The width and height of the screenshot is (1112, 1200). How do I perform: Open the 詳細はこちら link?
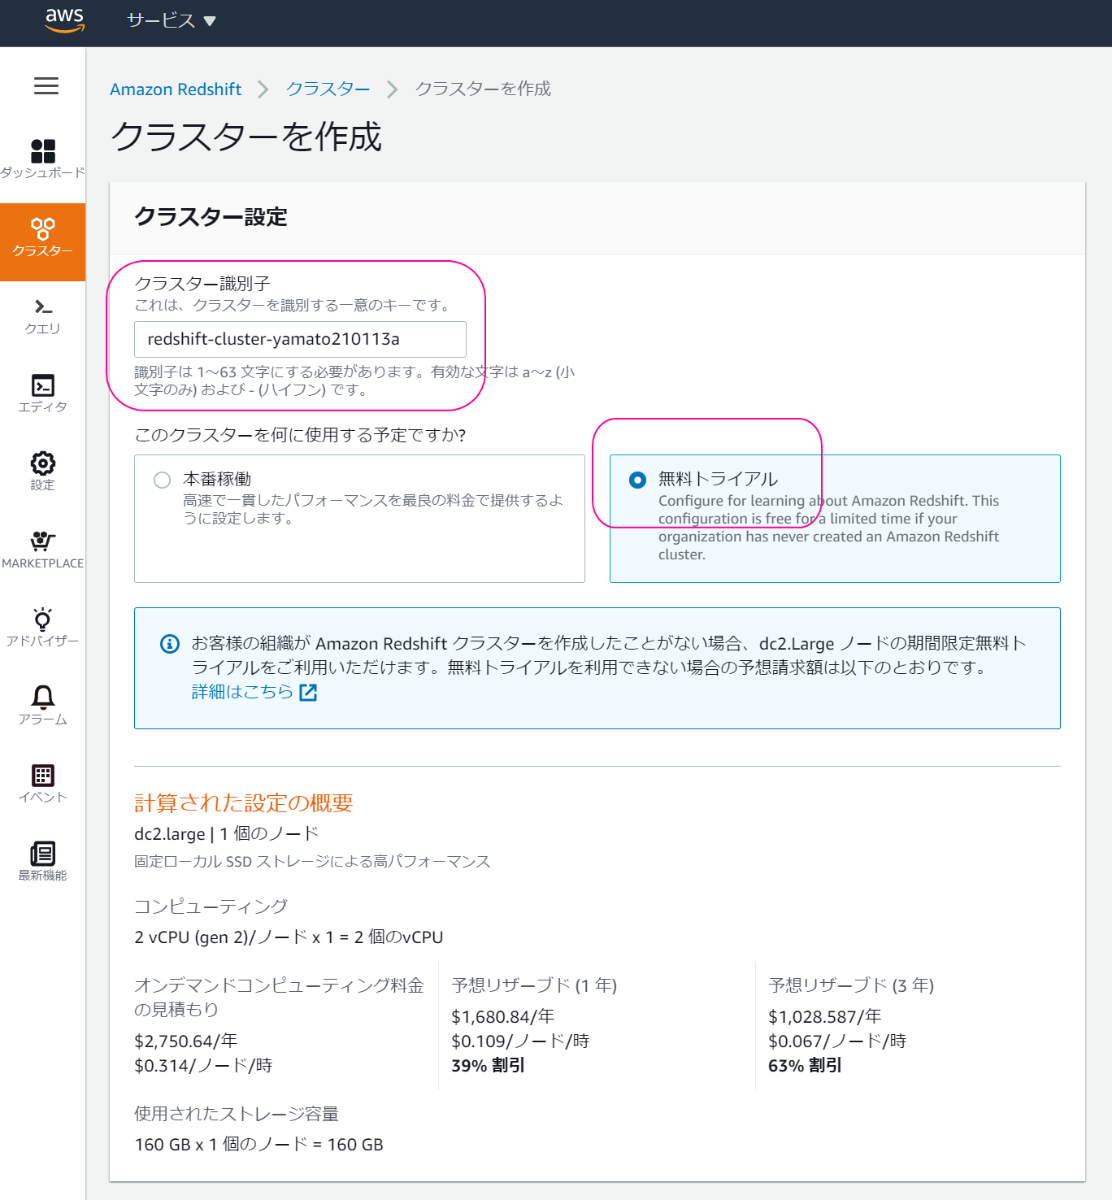[243, 692]
